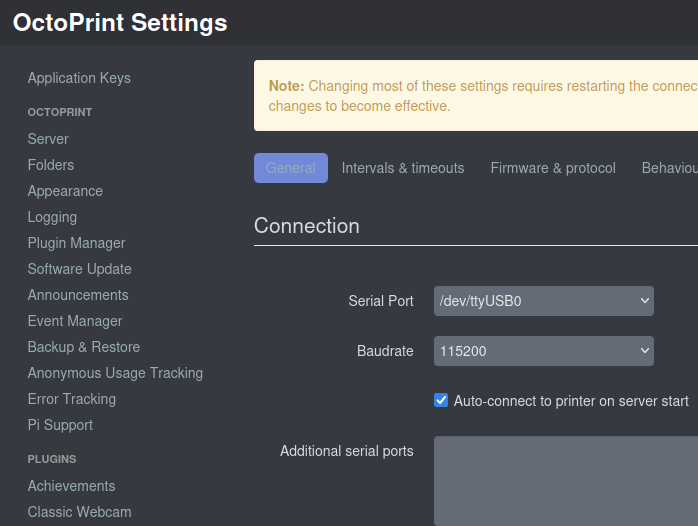
Task: Open the Serial Port dropdown
Action: click(544, 301)
